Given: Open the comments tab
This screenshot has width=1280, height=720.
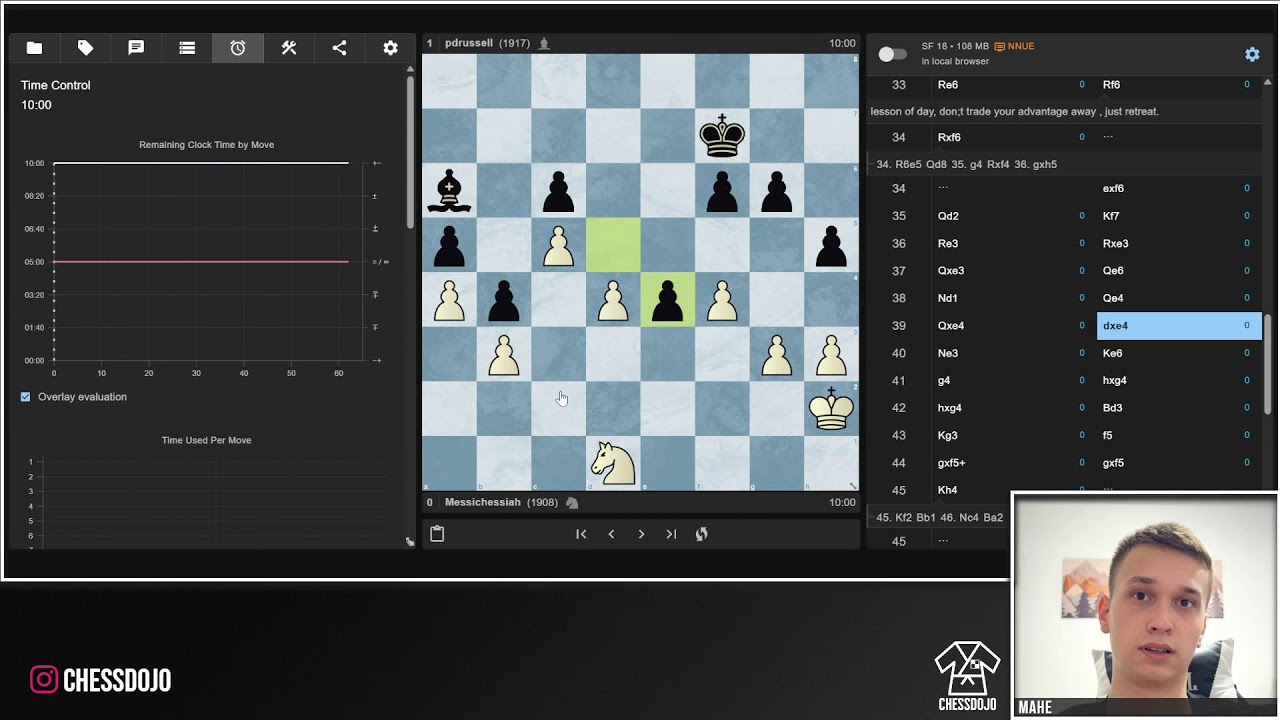Looking at the screenshot, I should tap(136, 48).
